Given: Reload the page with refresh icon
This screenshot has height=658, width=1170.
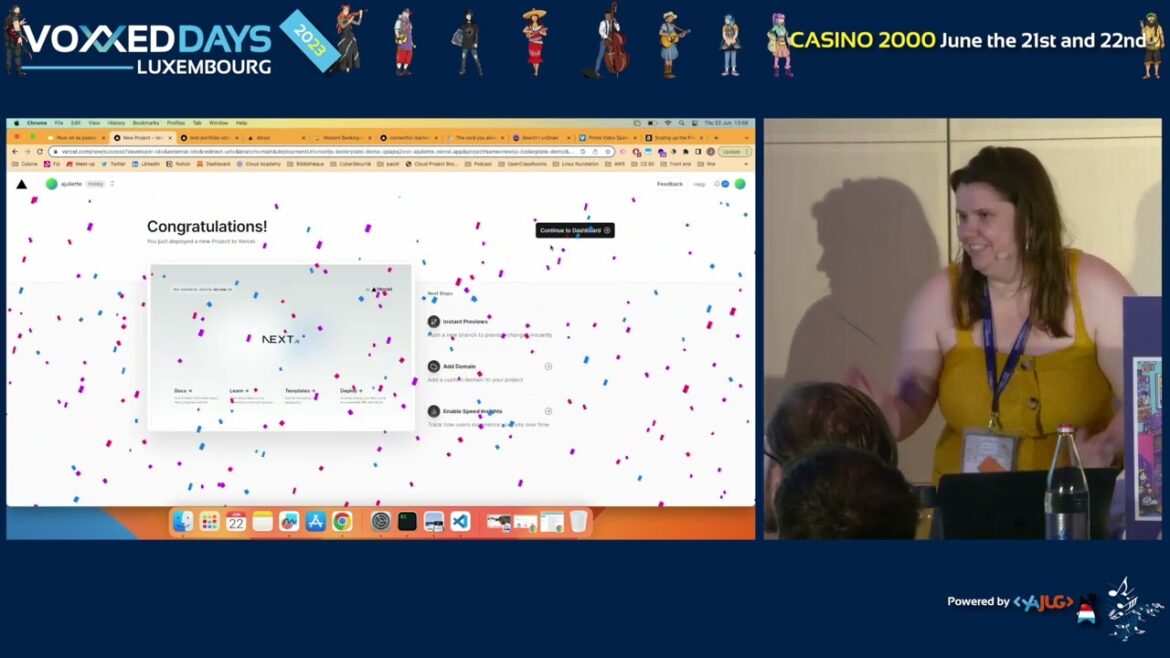Looking at the screenshot, I should [x=40, y=151].
